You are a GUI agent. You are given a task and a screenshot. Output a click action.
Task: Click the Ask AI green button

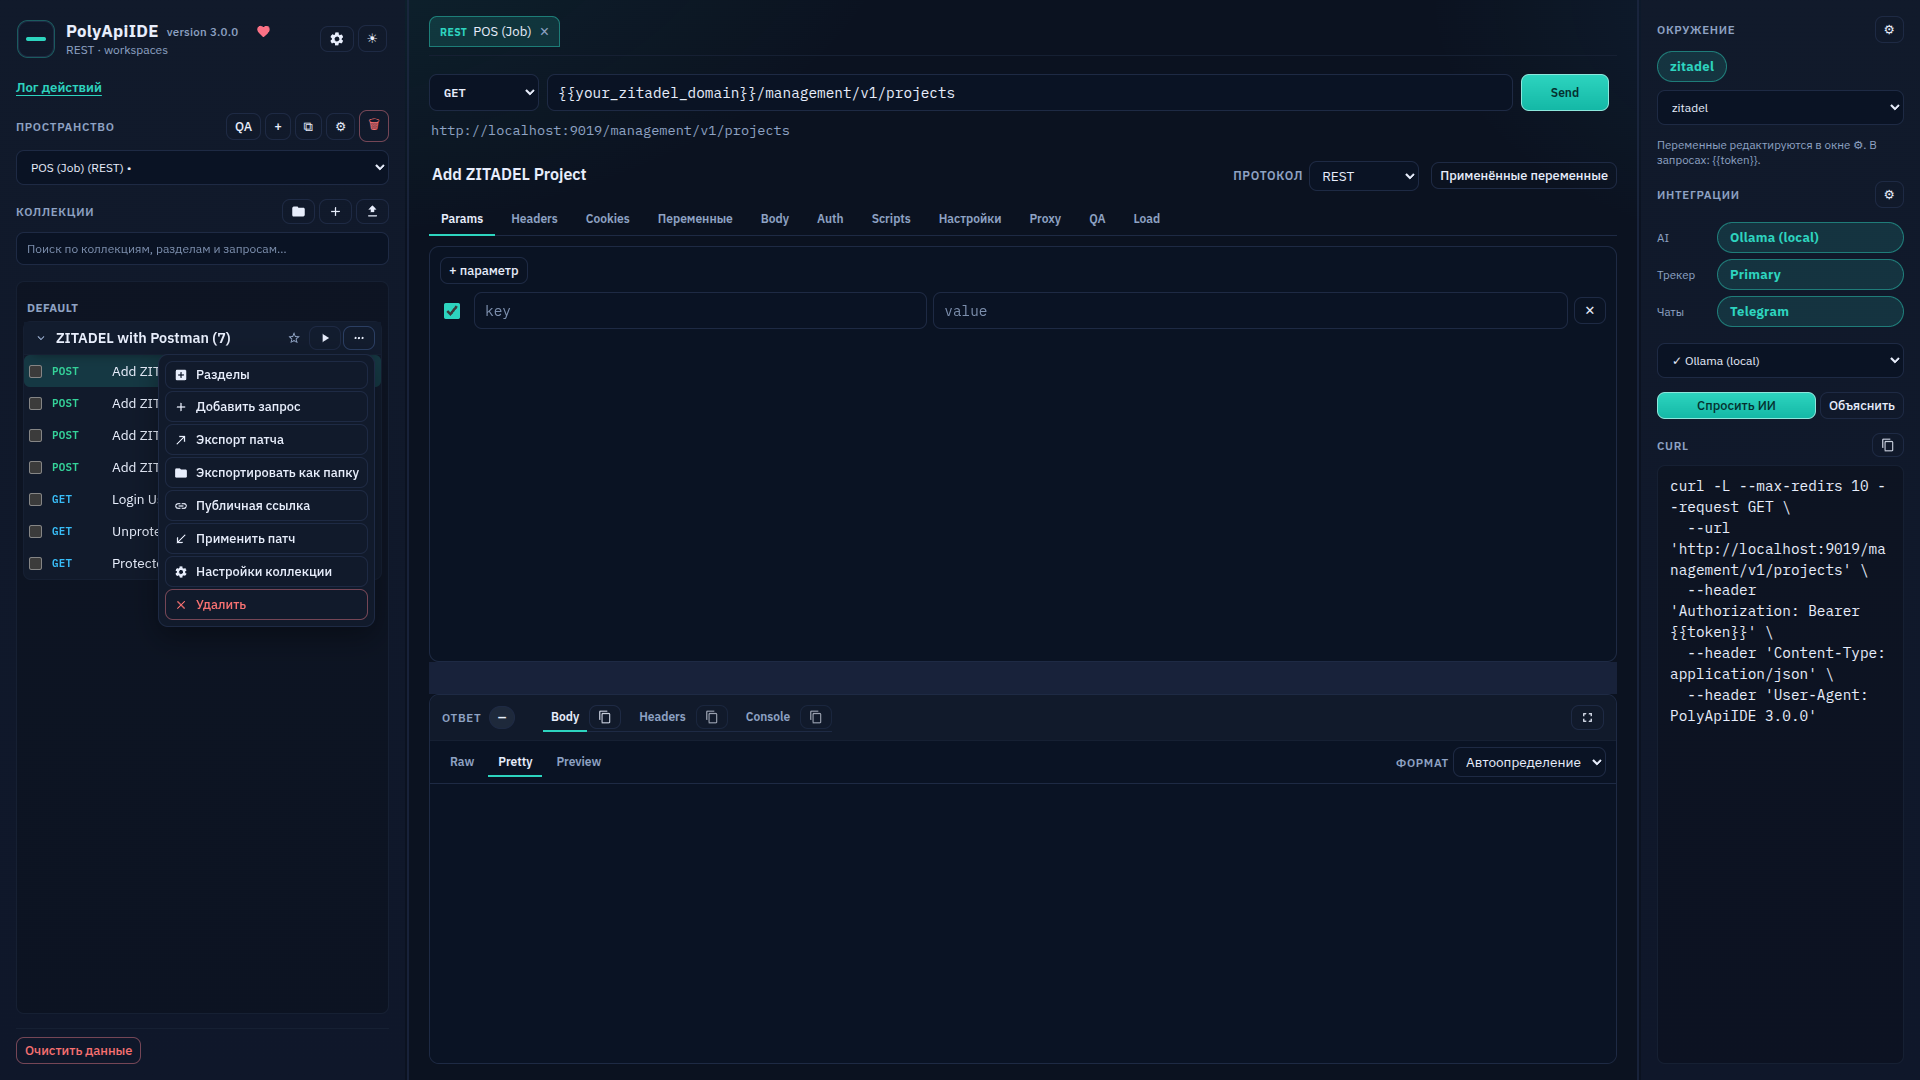1736,406
